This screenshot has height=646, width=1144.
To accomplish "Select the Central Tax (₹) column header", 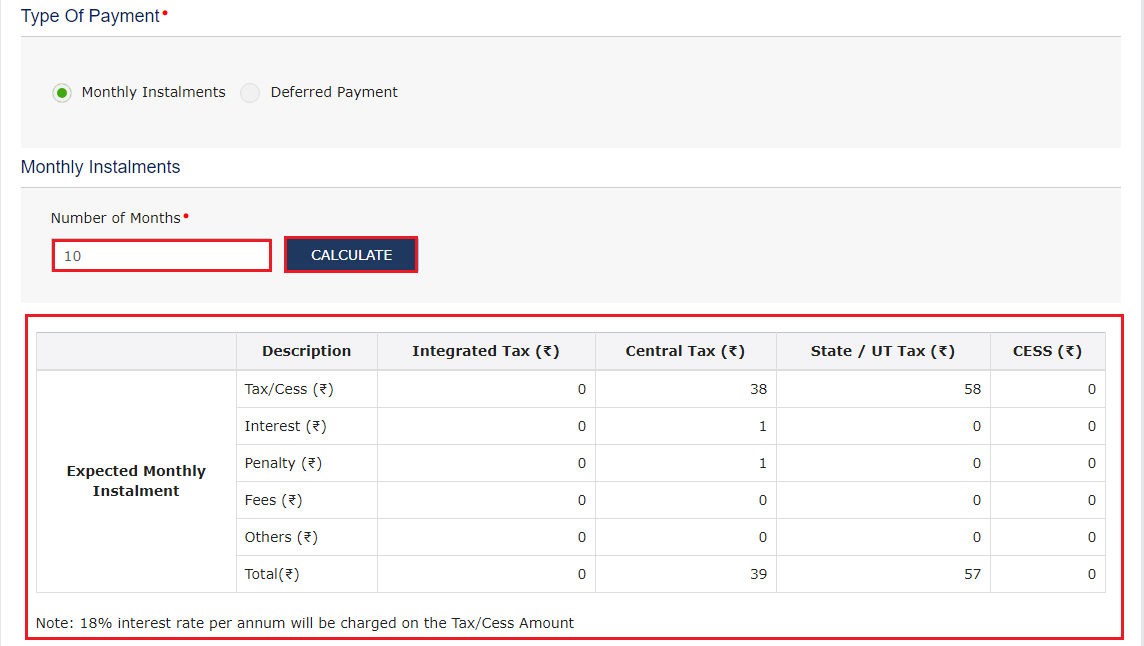I will (x=685, y=351).
